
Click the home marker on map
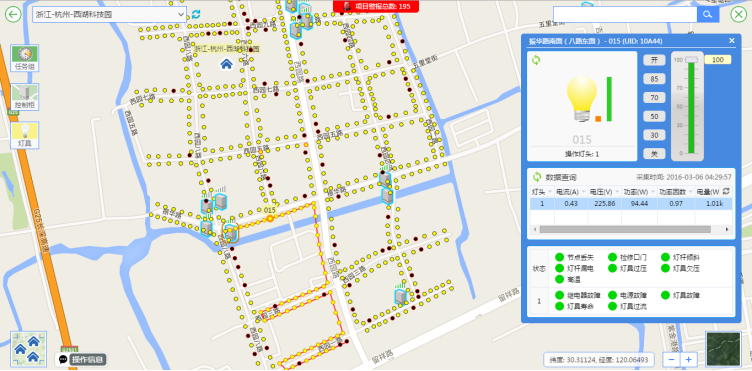click(x=226, y=64)
